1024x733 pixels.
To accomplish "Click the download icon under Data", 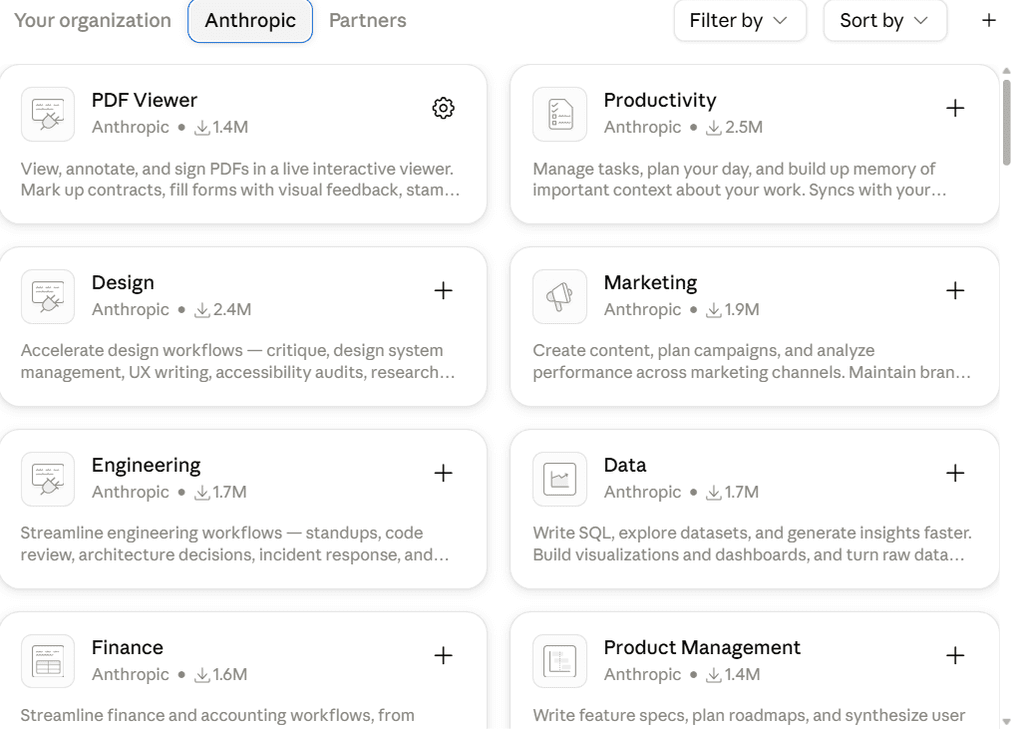I will click(714, 492).
